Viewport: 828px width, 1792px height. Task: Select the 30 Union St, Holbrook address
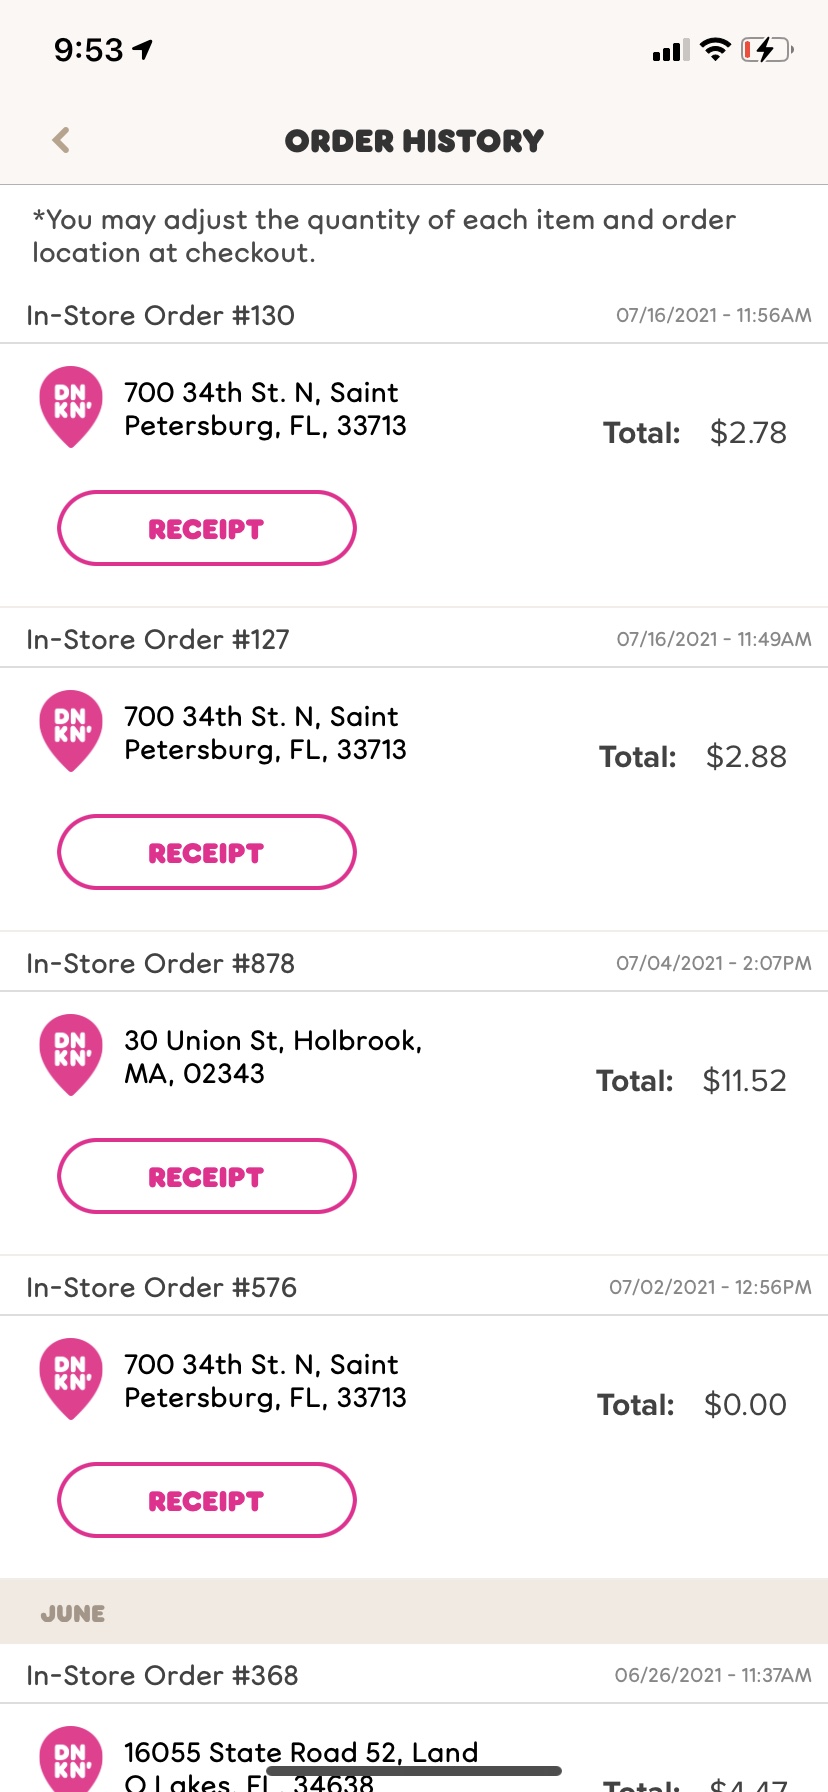coord(272,1057)
